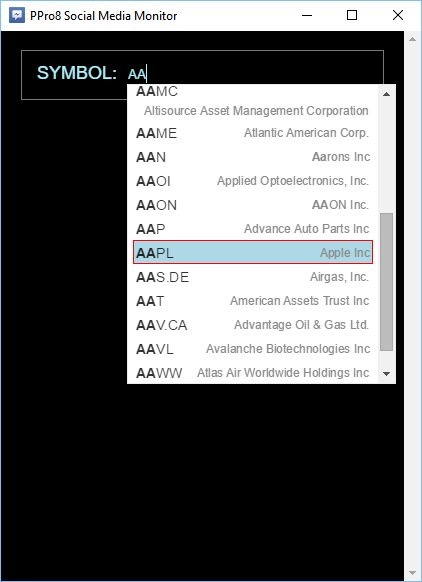Select AAN Aarons Inc symbol
The height and width of the screenshot is (582, 422).
point(253,157)
